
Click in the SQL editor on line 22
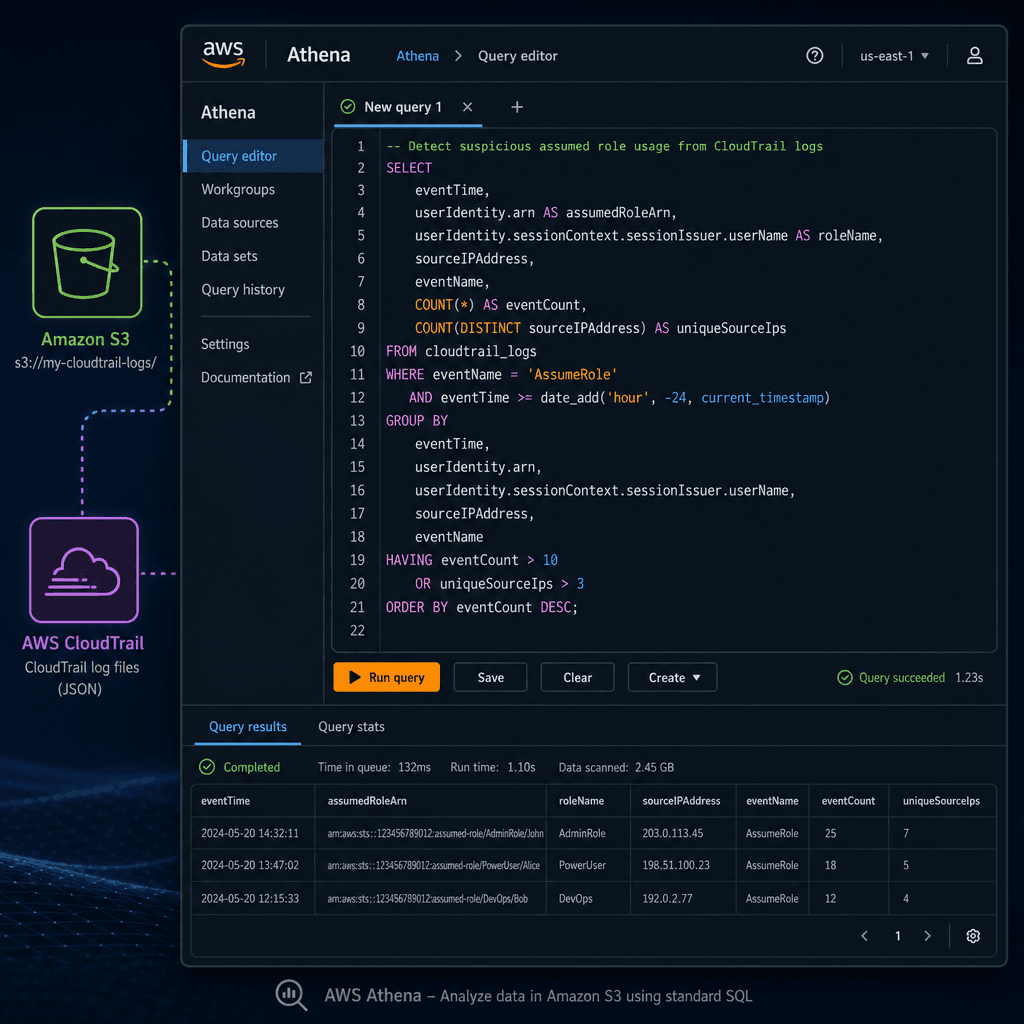(686, 631)
